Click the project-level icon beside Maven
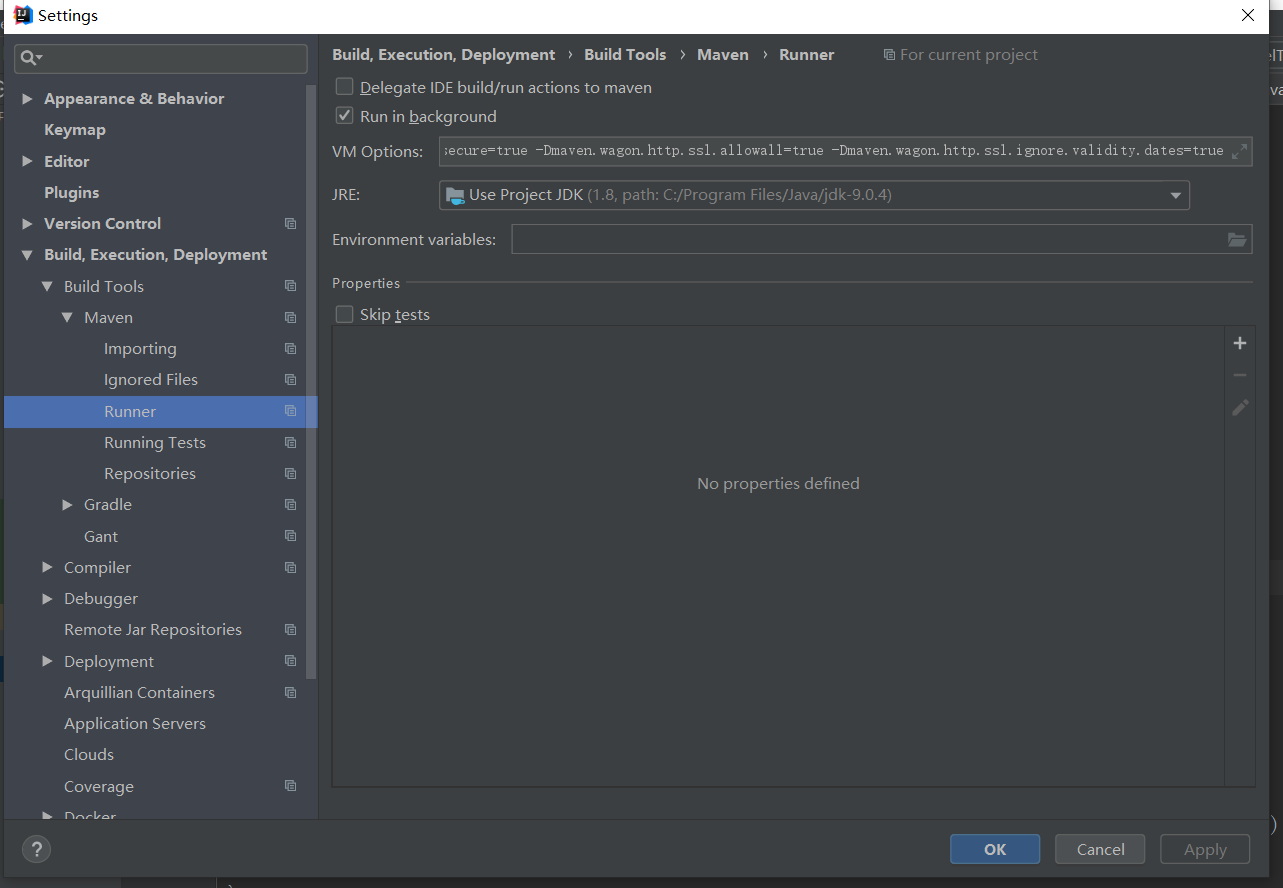Image resolution: width=1283 pixels, height=888 pixels. (290, 318)
